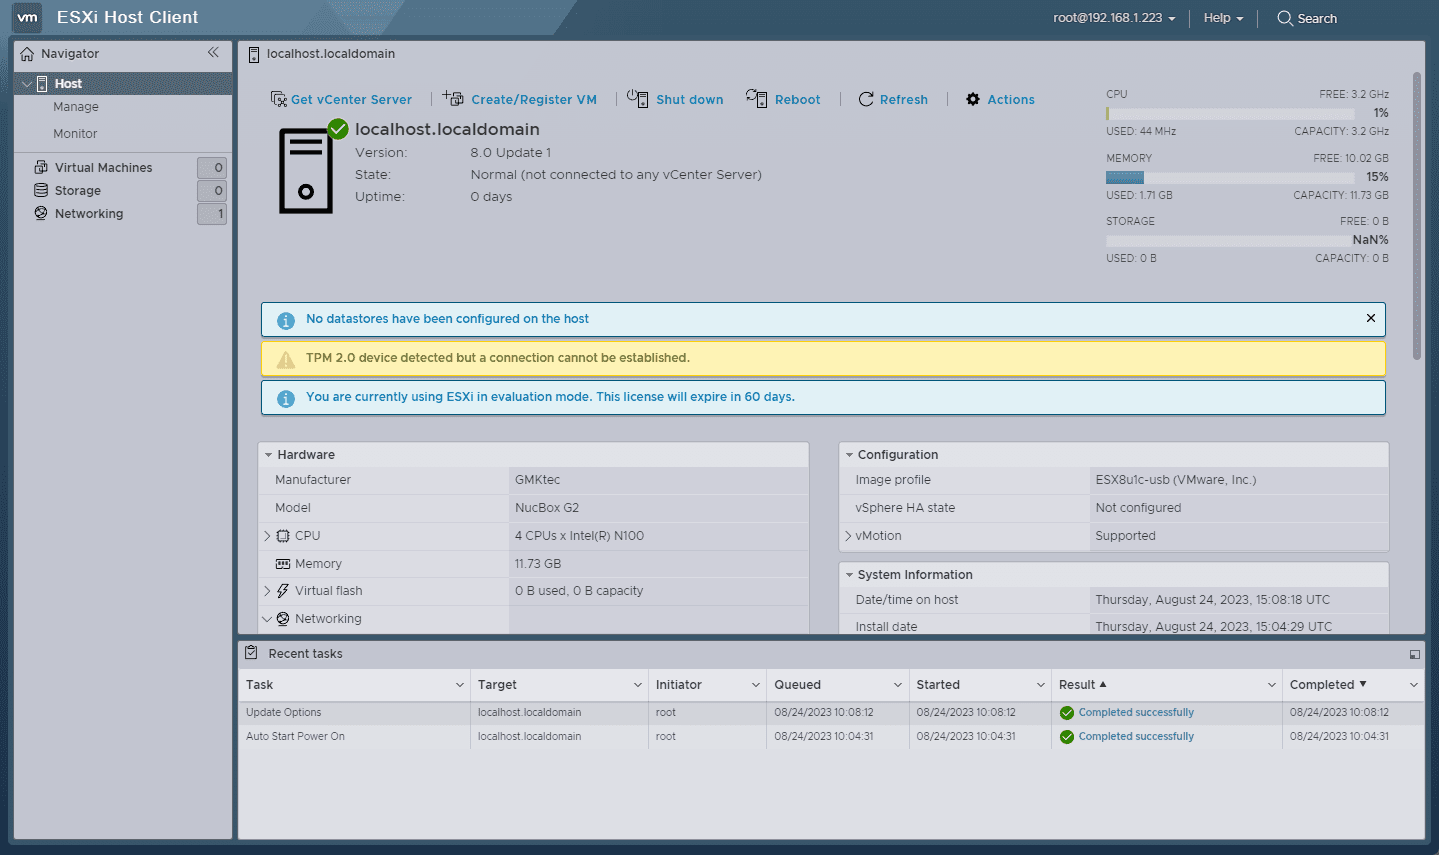The height and width of the screenshot is (855, 1439).
Task: Open Virtual Machines in Navigator
Action: (x=103, y=167)
